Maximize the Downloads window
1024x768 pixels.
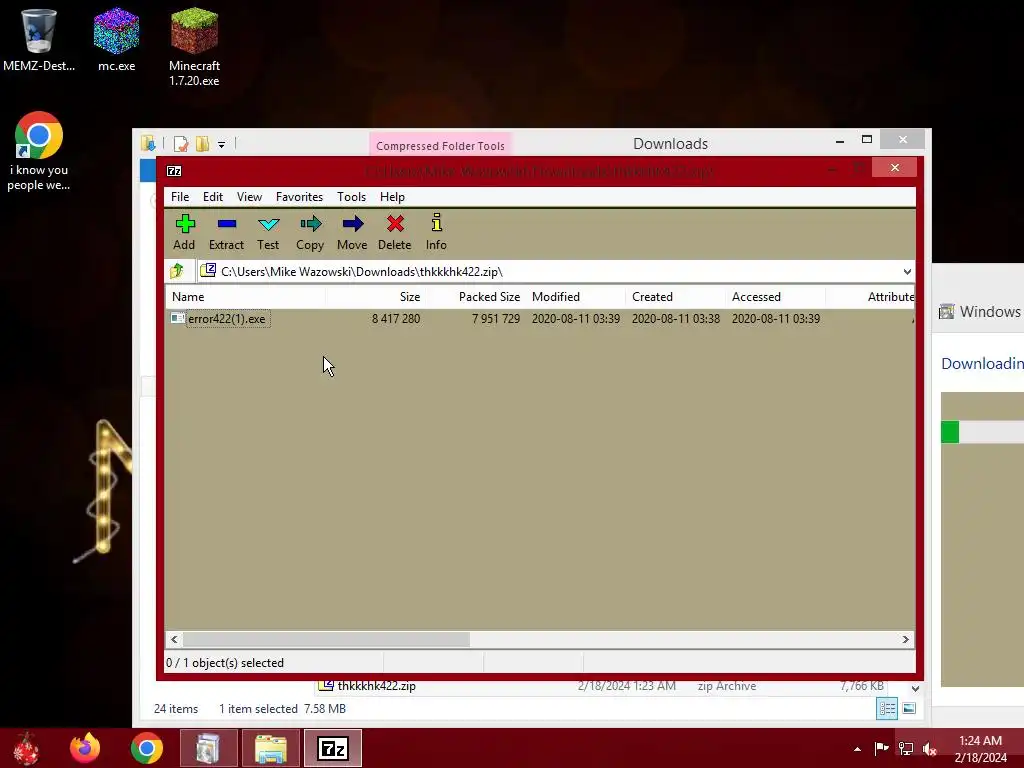tap(867, 140)
